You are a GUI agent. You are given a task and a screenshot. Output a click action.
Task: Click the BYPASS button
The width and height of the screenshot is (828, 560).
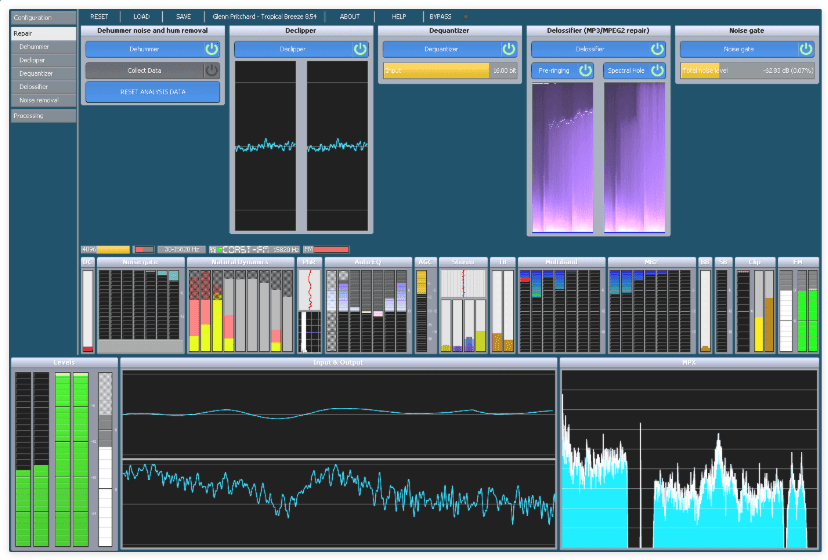tap(440, 17)
